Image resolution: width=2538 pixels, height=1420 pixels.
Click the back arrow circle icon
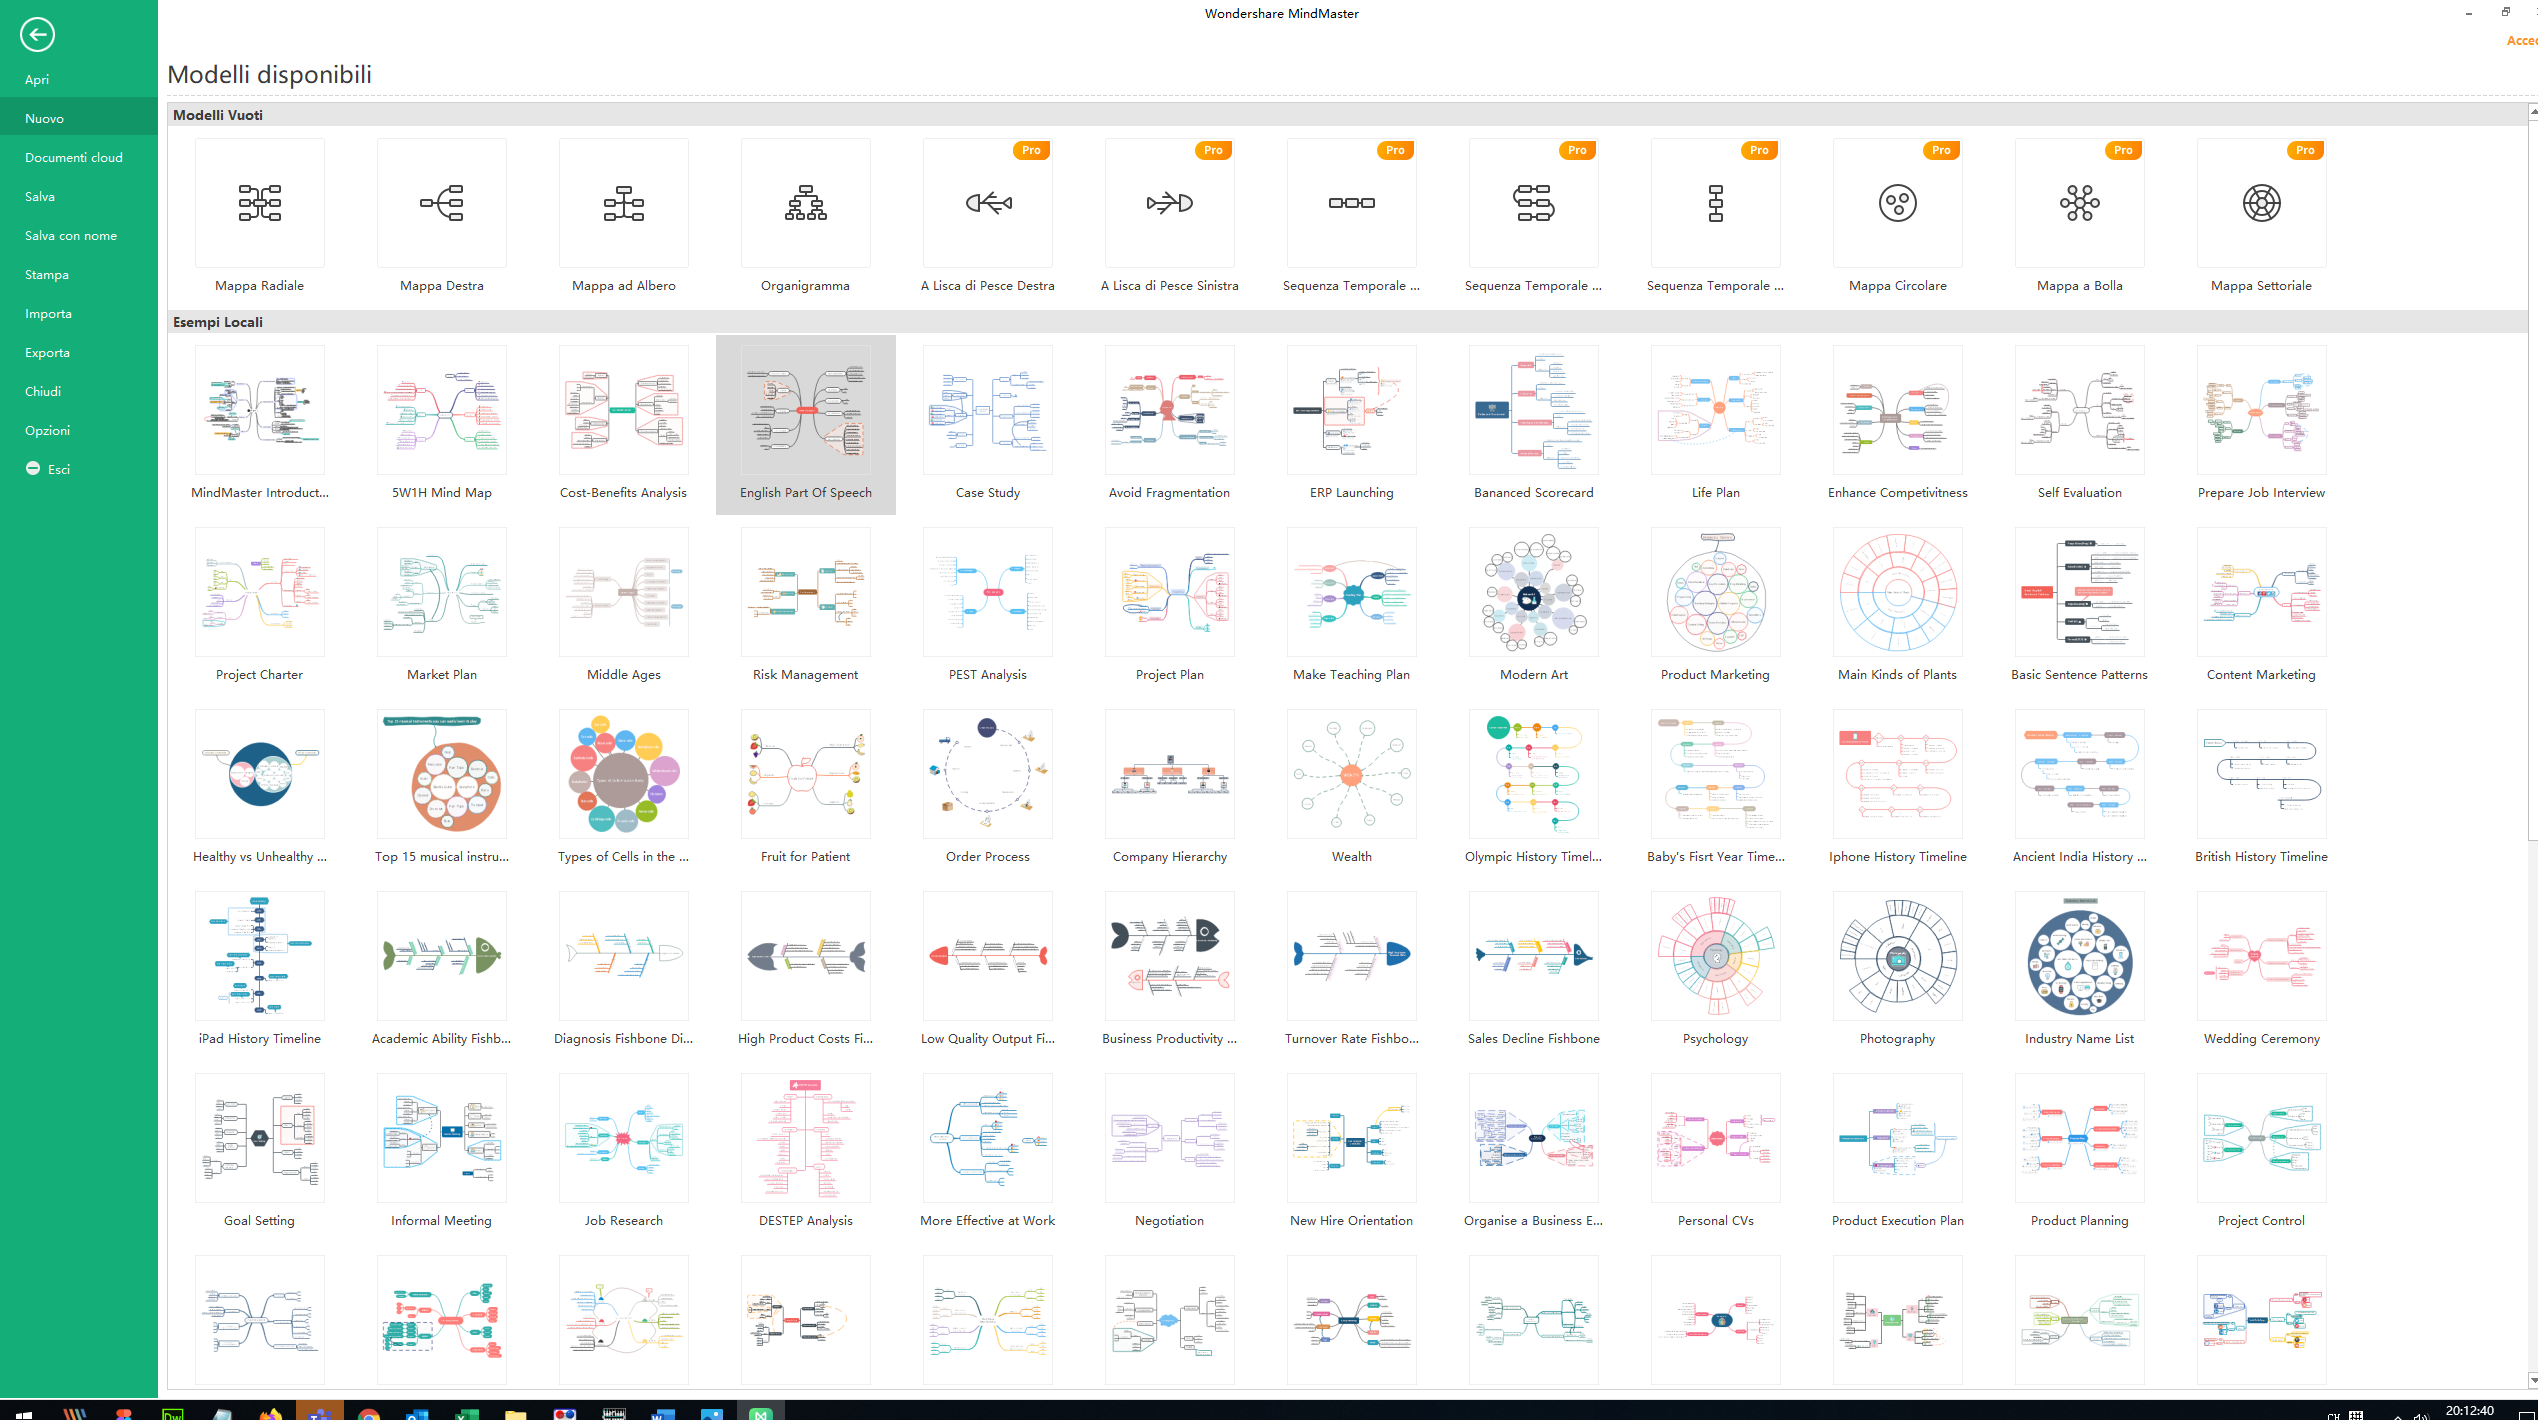(x=37, y=35)
